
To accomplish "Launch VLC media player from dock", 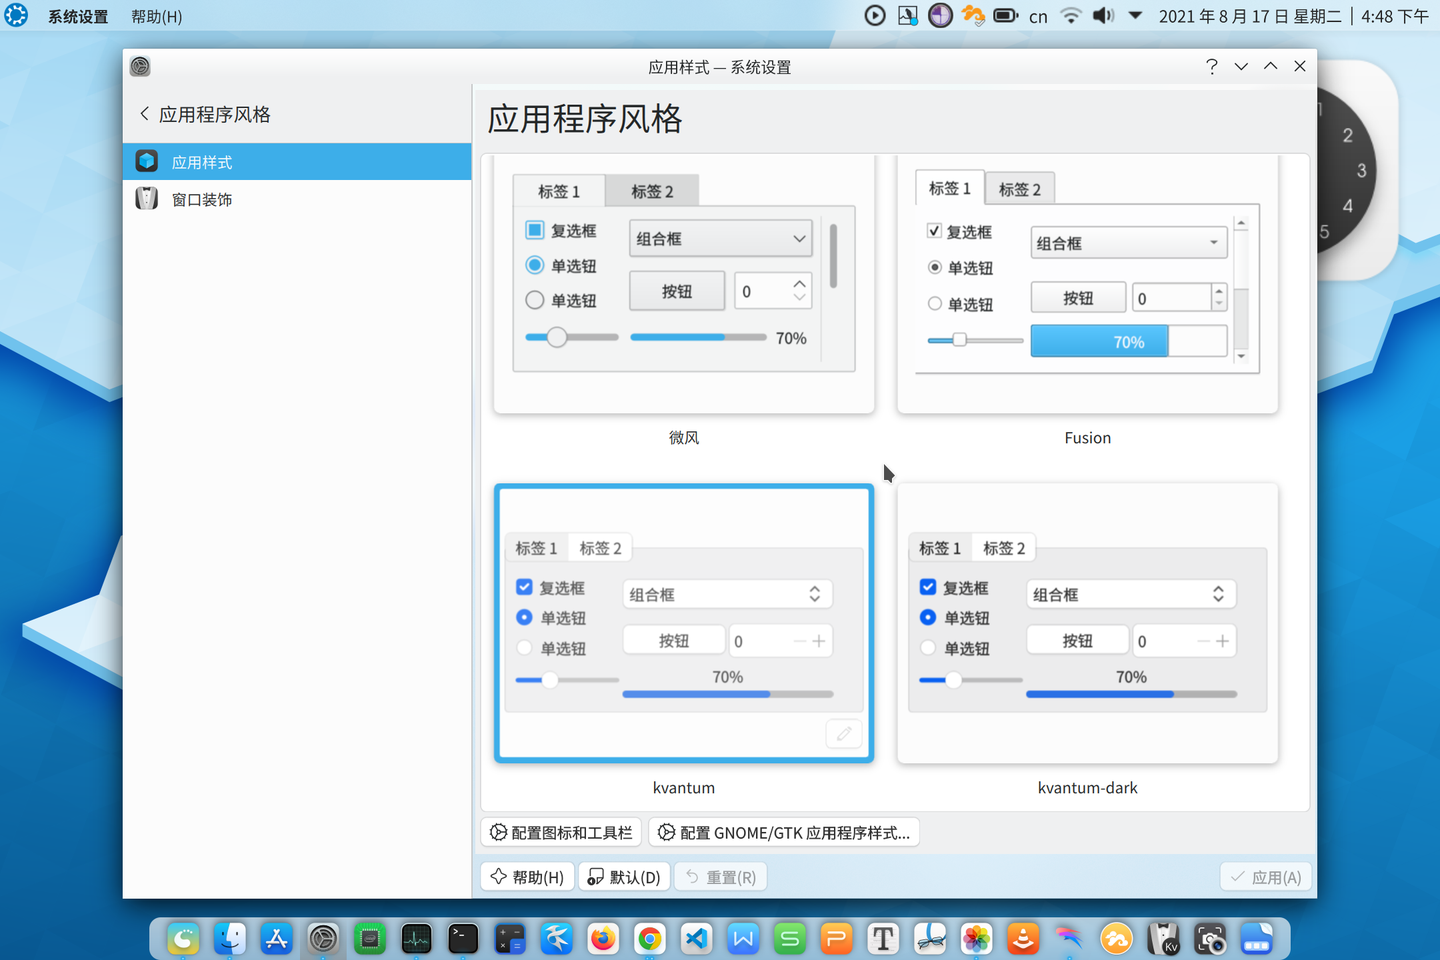I will pyautogui.click(x=1023, y=938).
